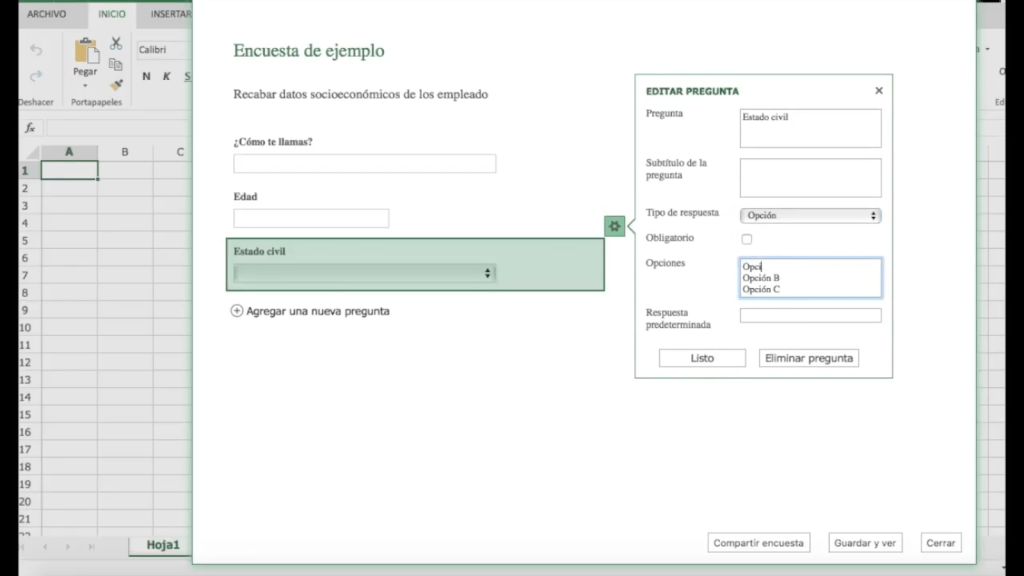Click the Undo arrow icon
This screenshot has width=1024, height=576.
pyautogui.click(x=36, y=50)
